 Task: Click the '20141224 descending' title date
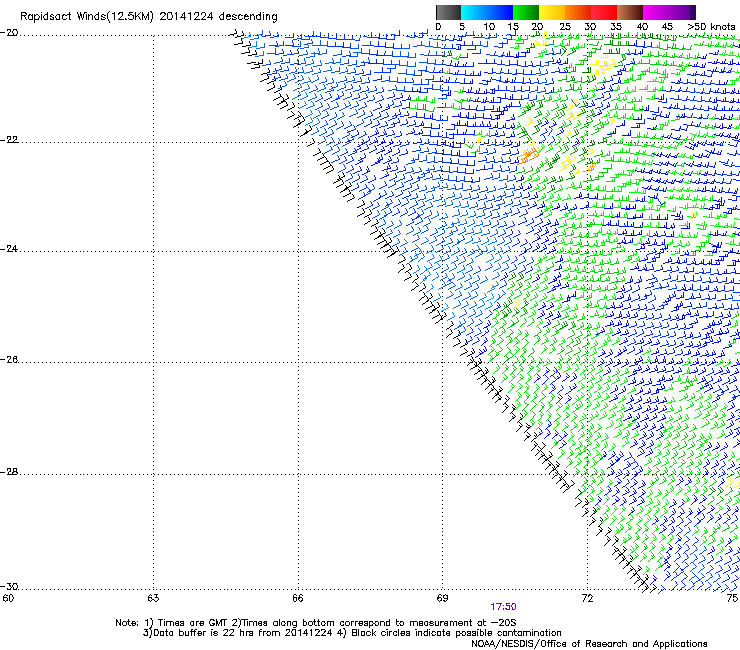(x=219, y=17)
